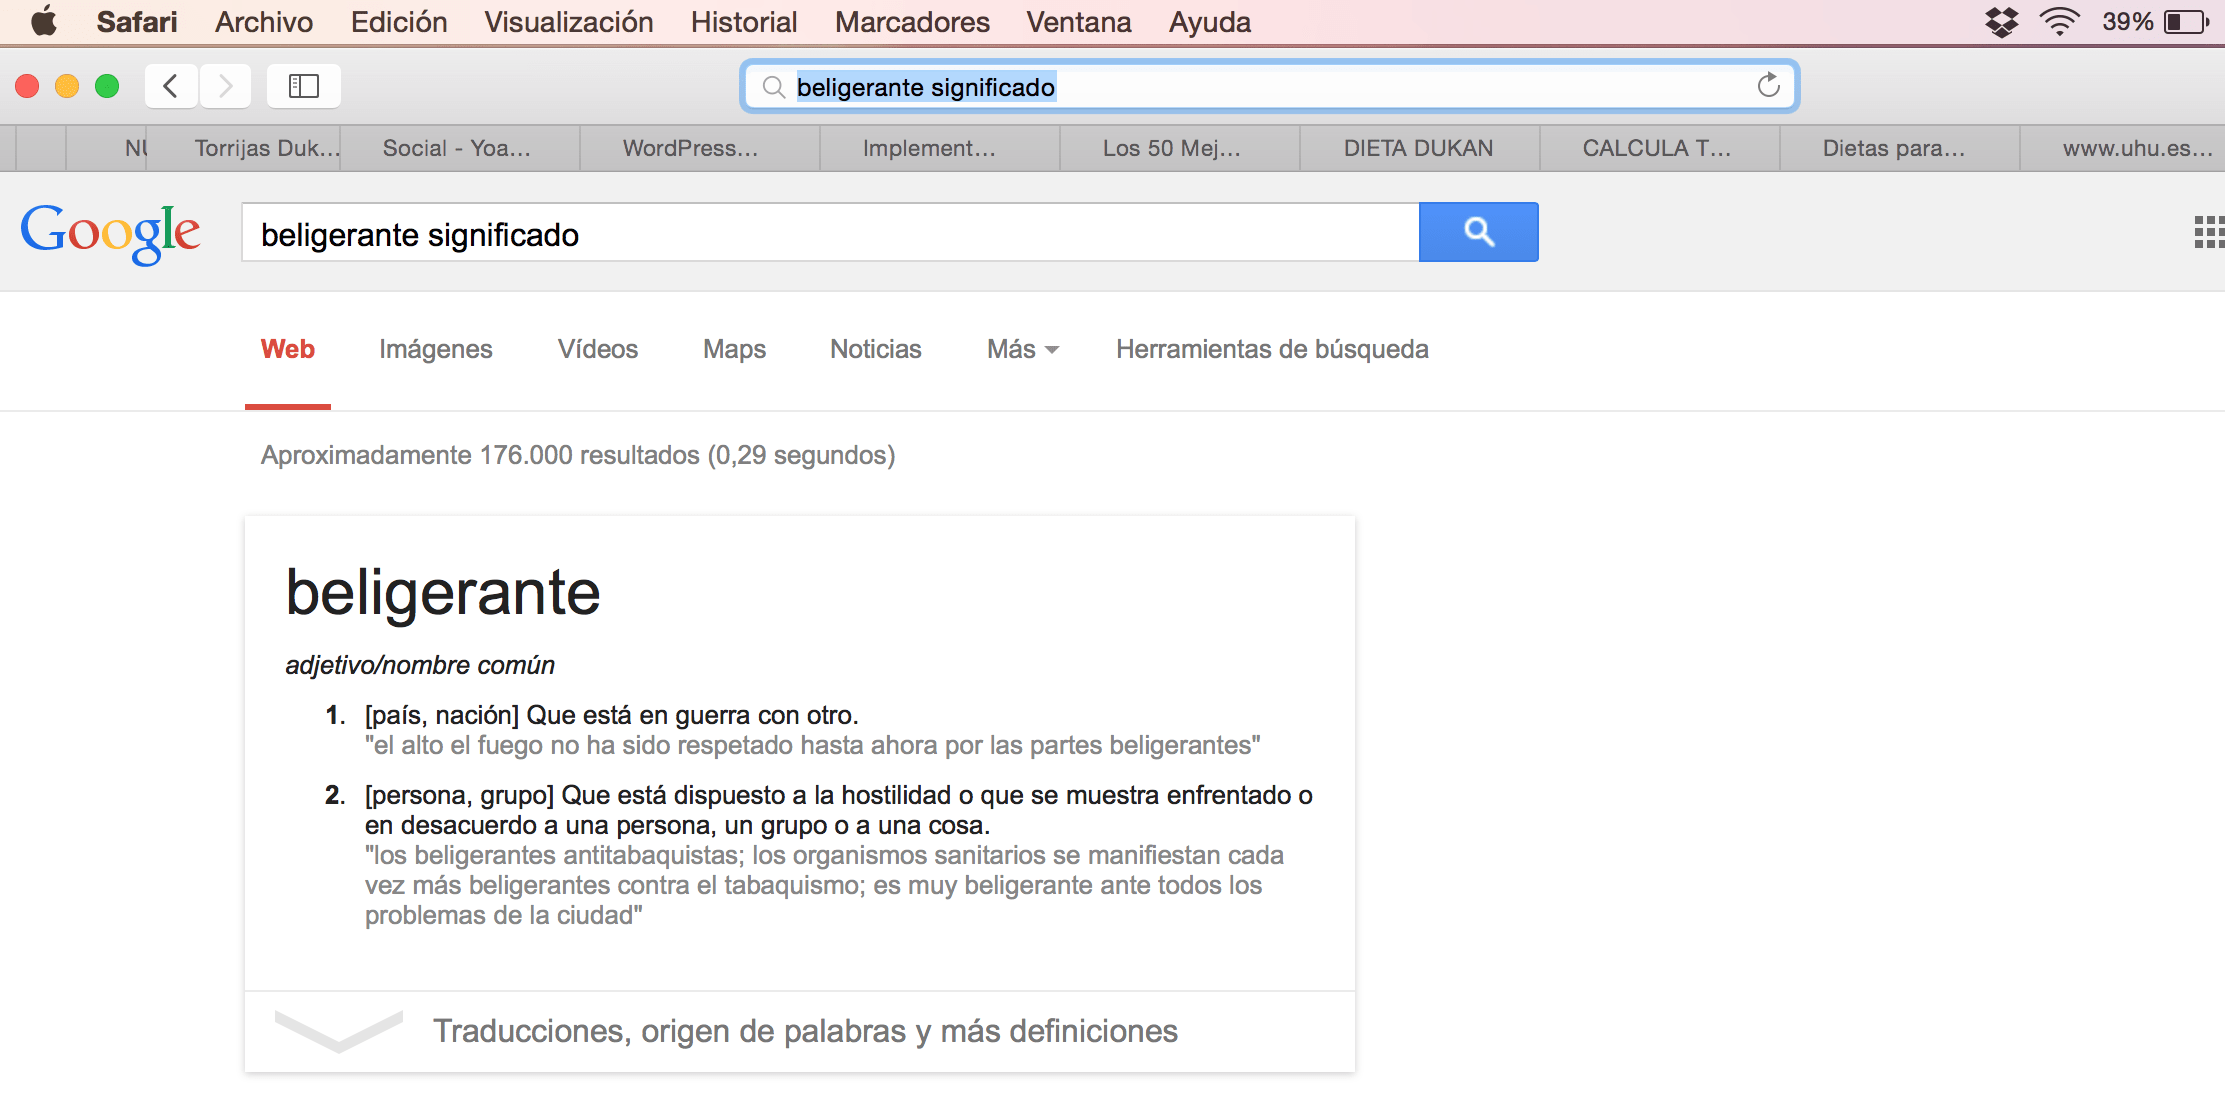Show the Safari sidebar
The height and width of the screenshot is (1096, 2225).
click(304, 86)
